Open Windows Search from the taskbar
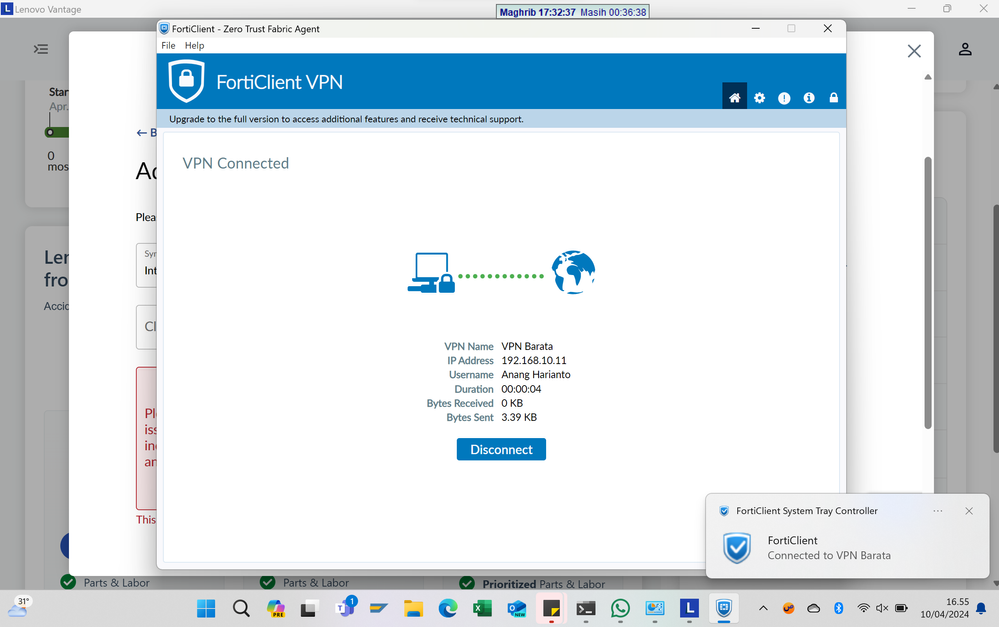This screenshot has width=999, height=627. pos(241,609)
